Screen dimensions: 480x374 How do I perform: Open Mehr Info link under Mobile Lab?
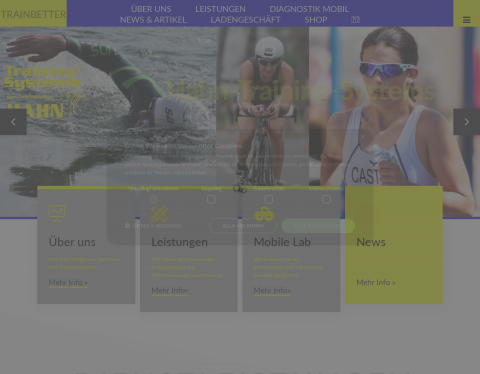tap(272, 290)
